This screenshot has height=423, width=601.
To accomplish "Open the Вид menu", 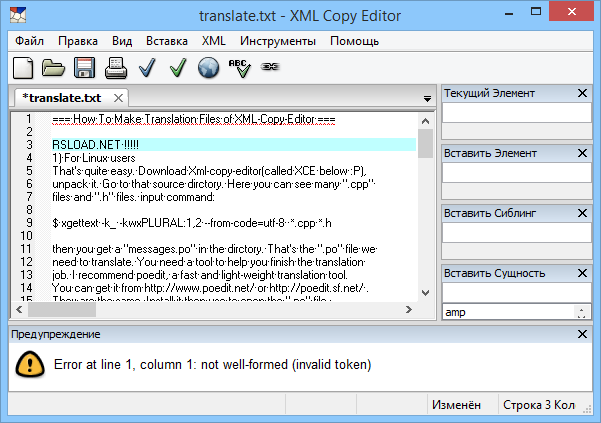I will tap(122, 41).
